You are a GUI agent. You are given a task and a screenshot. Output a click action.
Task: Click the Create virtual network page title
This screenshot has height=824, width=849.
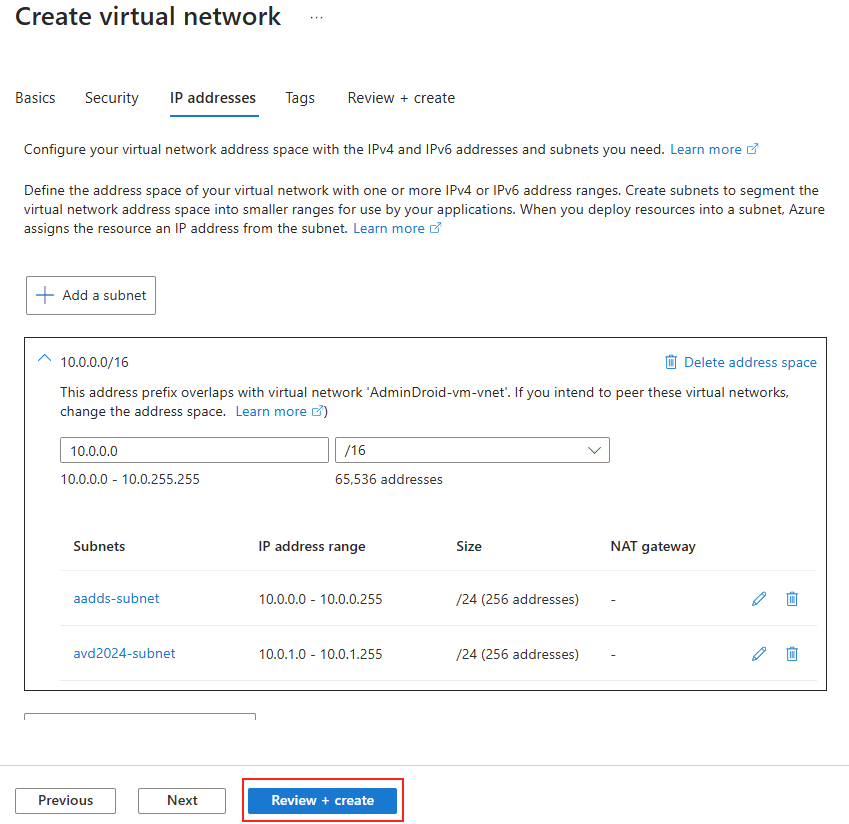point(148,16)
